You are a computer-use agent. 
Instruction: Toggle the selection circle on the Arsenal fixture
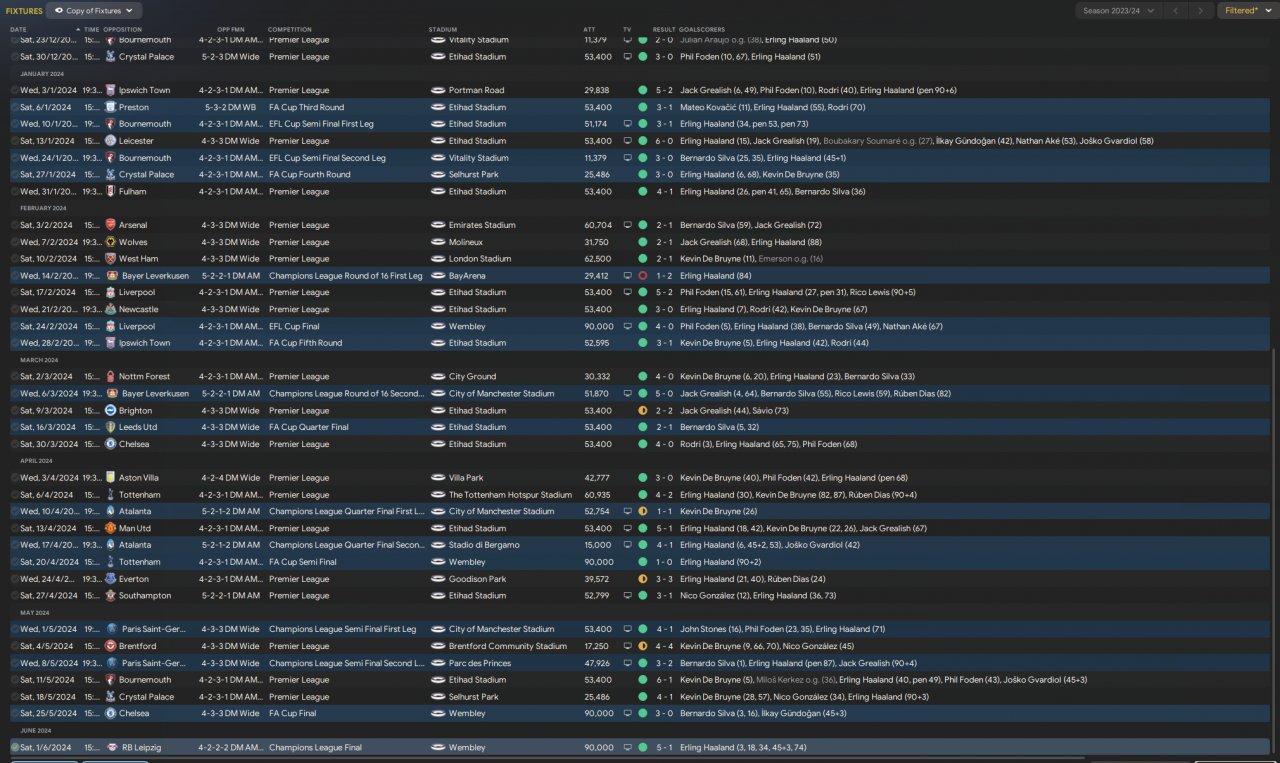[x=15, y=225]
